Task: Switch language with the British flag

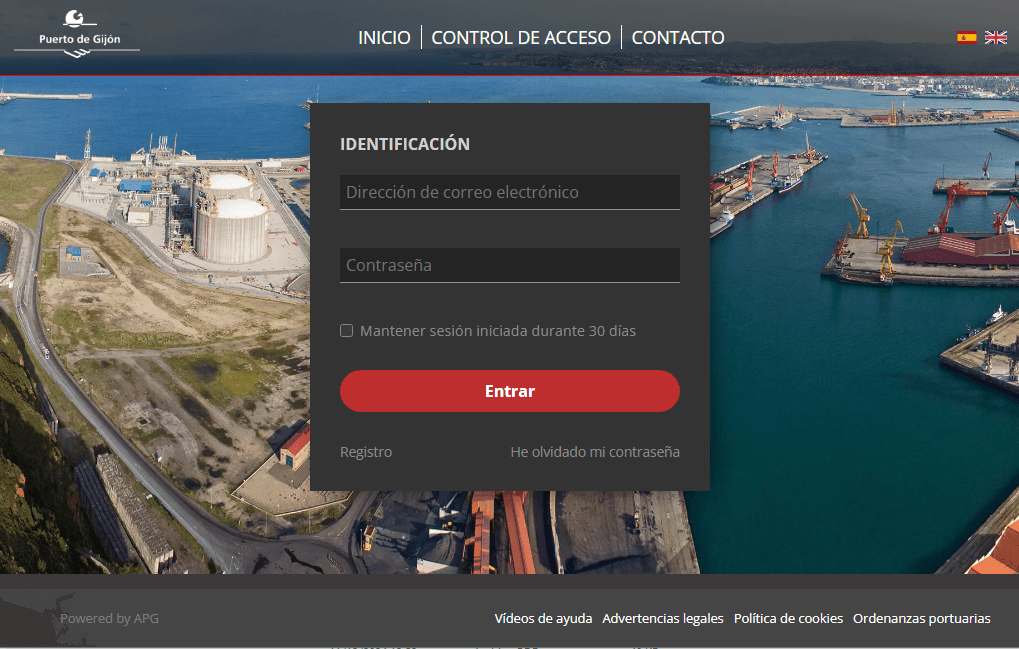Action: coord(995,38)
